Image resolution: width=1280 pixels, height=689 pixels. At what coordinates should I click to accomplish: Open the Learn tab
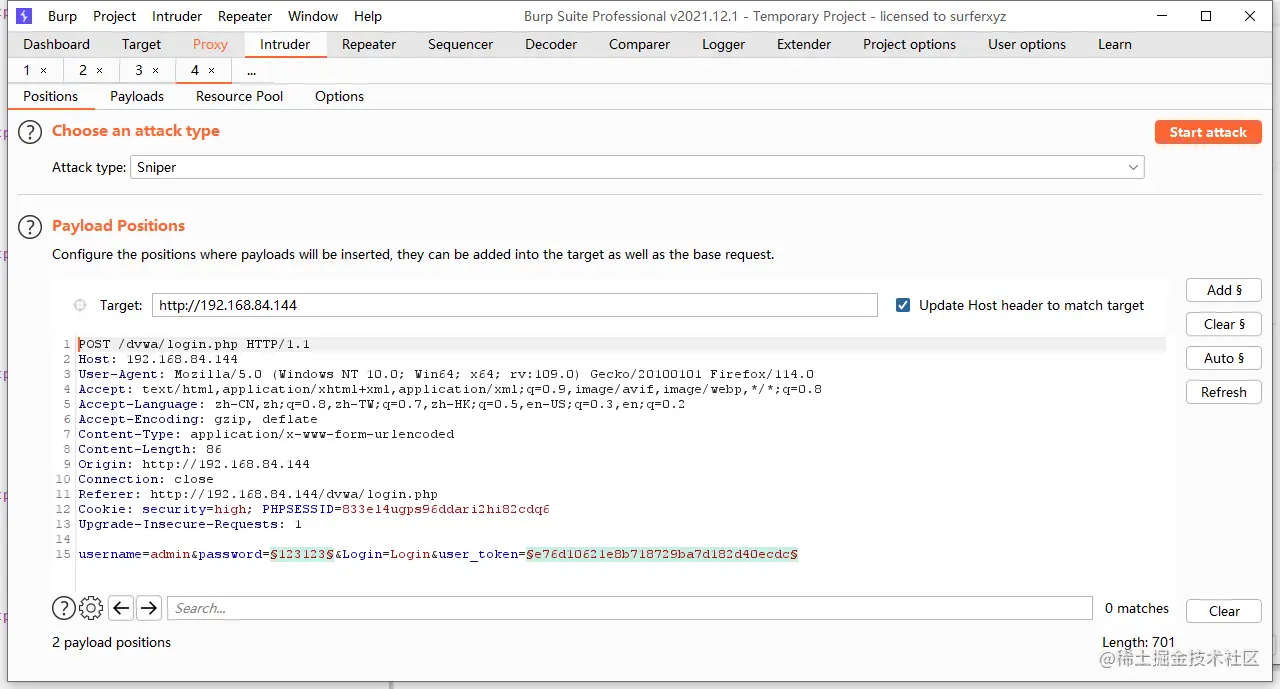click(x=1115, y=44)
